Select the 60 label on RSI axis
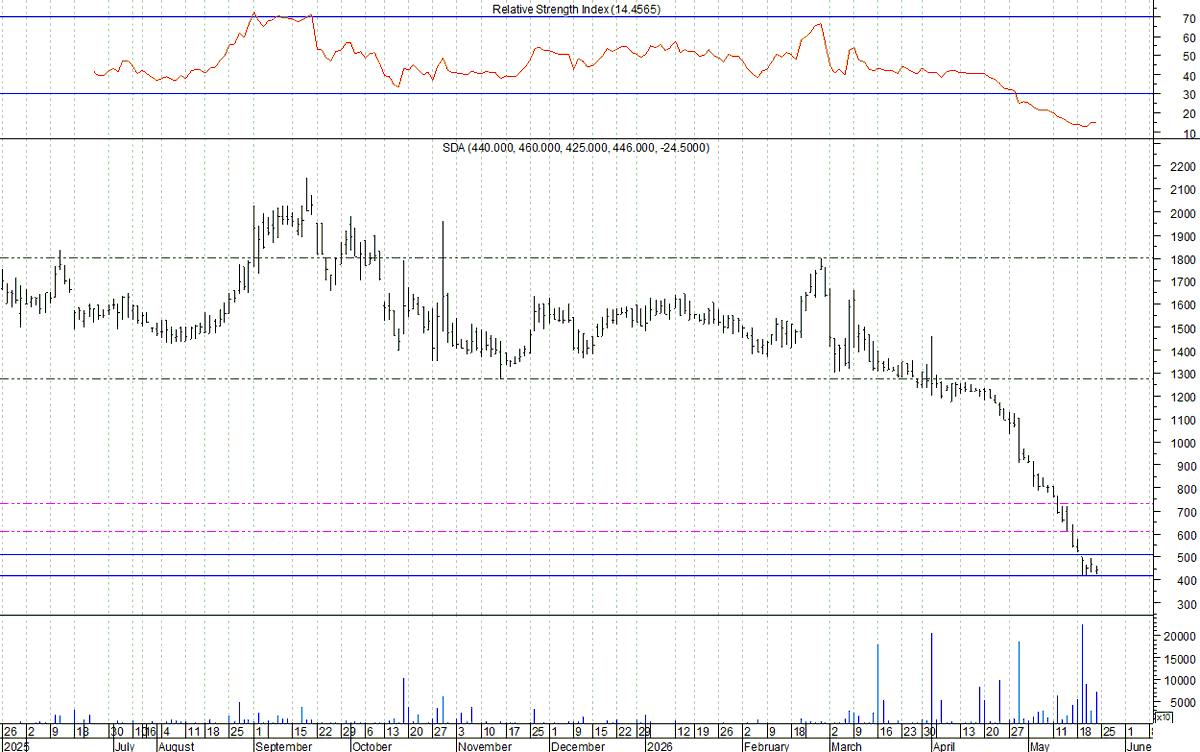Viewport: 1200px width, 752px height. [x=1187, y=38]
